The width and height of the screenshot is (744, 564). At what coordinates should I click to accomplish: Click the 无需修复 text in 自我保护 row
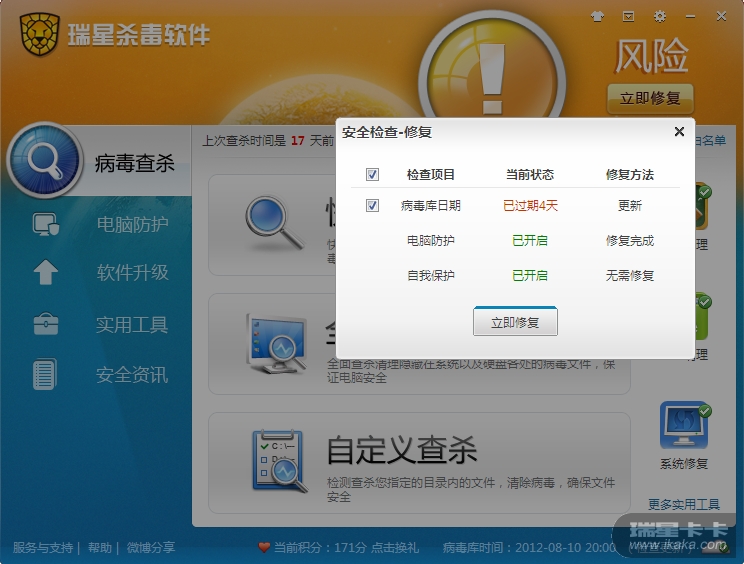tap(630, 276)
